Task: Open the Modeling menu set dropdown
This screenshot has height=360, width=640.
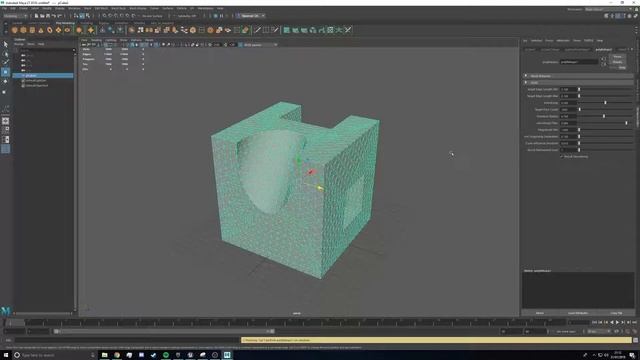Action: tap(15, 16)
